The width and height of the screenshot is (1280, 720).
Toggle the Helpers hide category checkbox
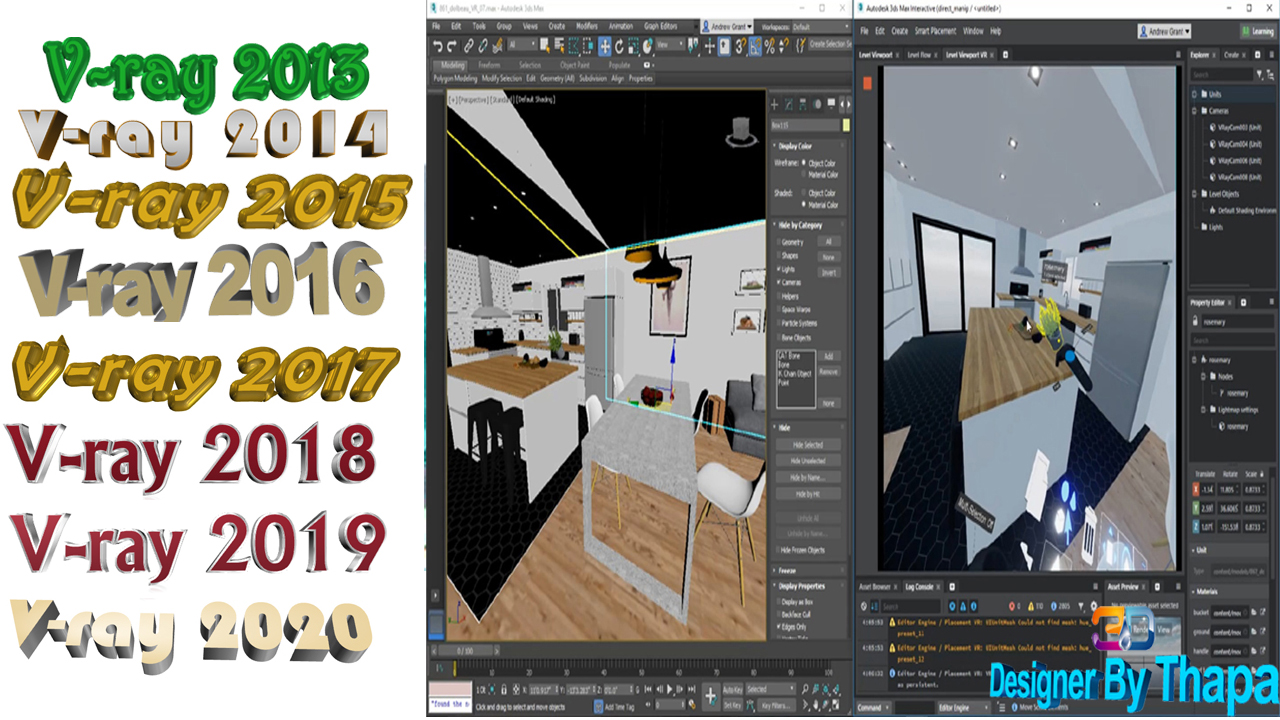[x=779, y=297]
